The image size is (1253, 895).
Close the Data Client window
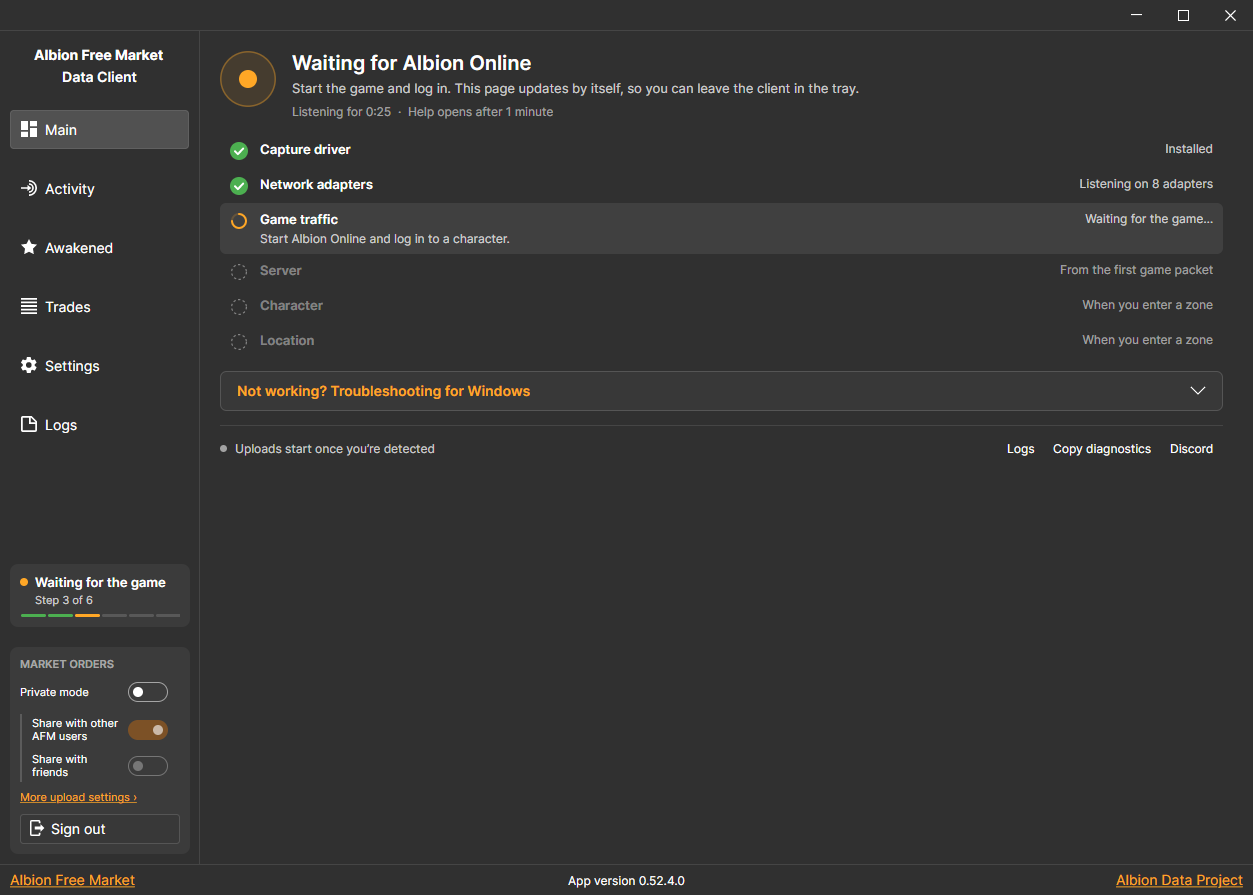1230,15
